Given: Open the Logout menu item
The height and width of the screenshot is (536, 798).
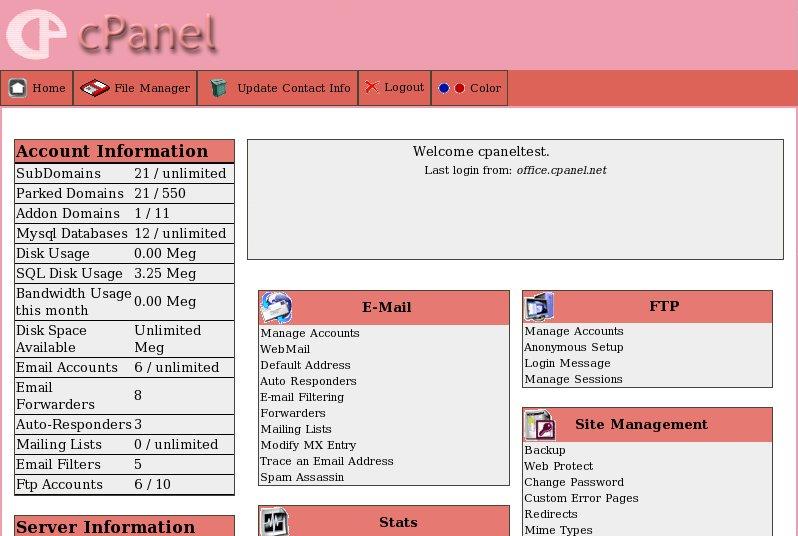Looking at the screenshot, I should coord(404,87).
